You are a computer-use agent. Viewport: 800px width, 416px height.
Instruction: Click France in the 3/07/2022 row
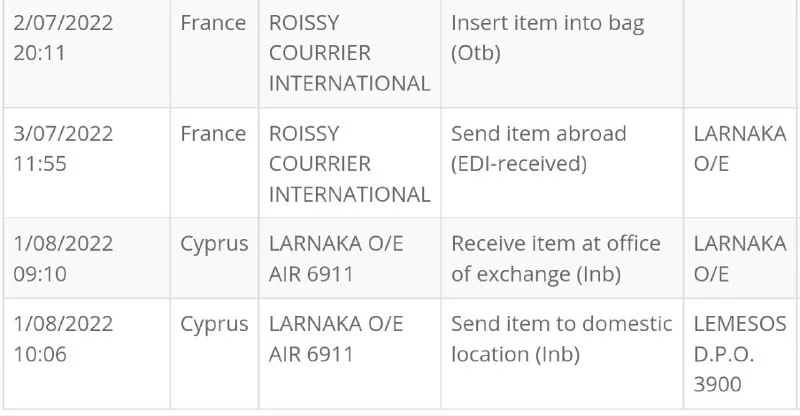coord(212,134)
